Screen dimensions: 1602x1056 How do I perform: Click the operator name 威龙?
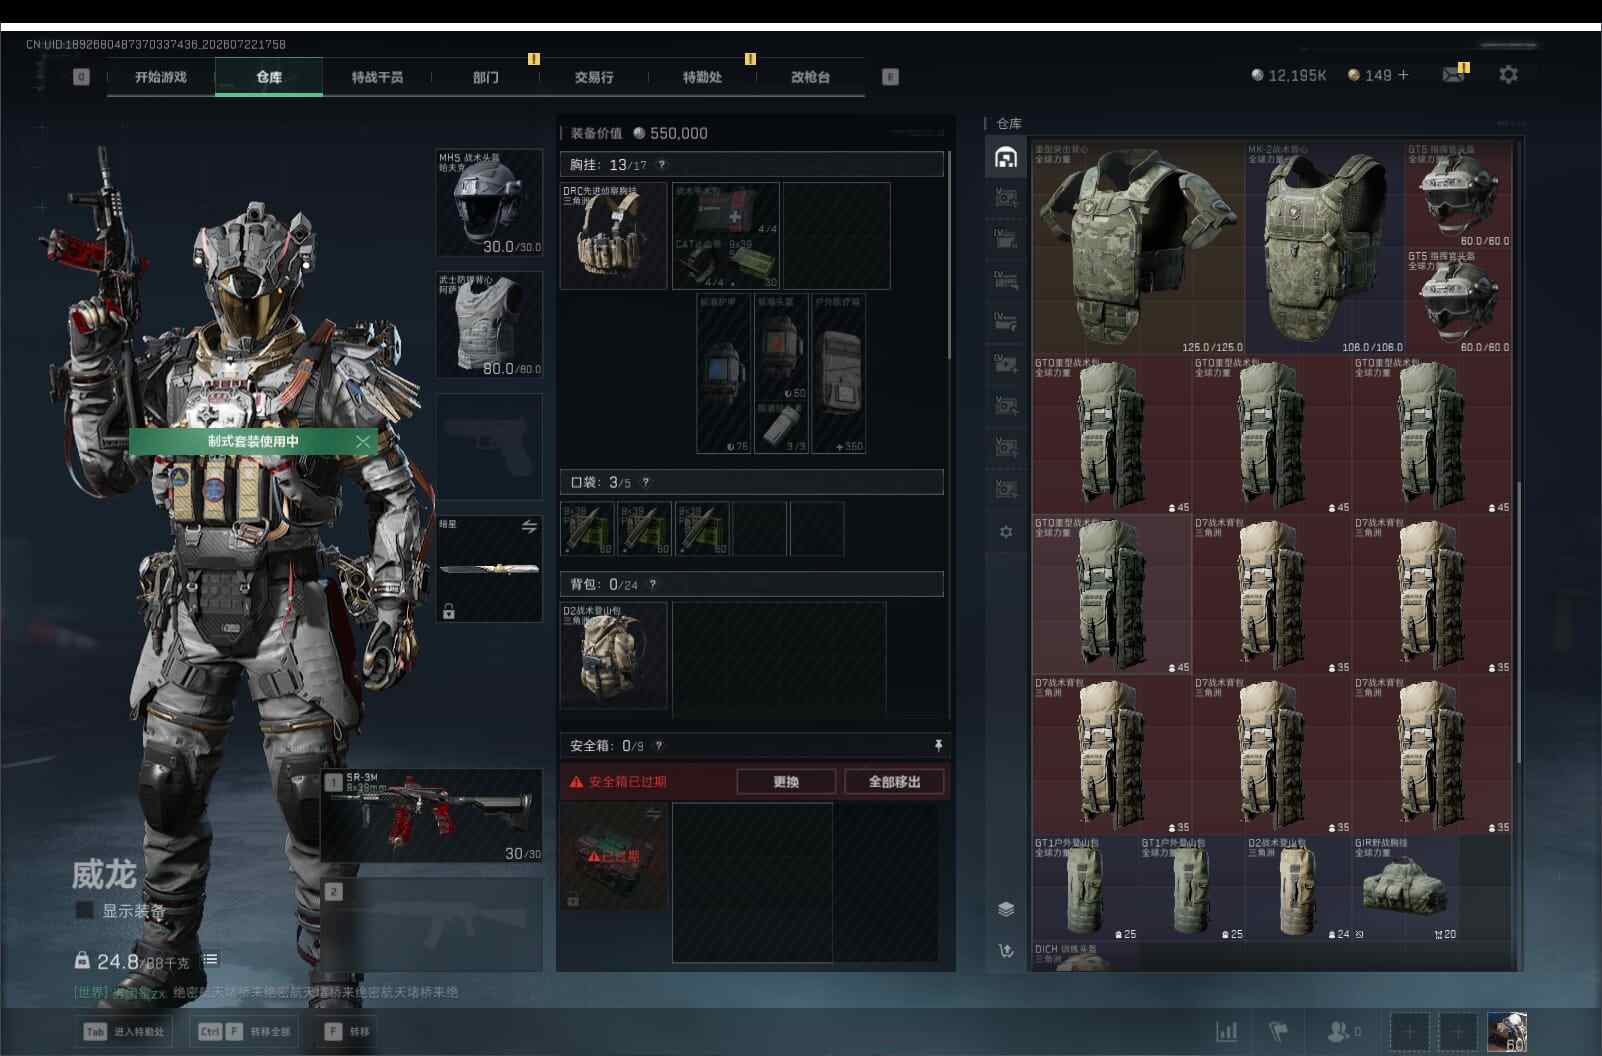[x=104, y=874]
